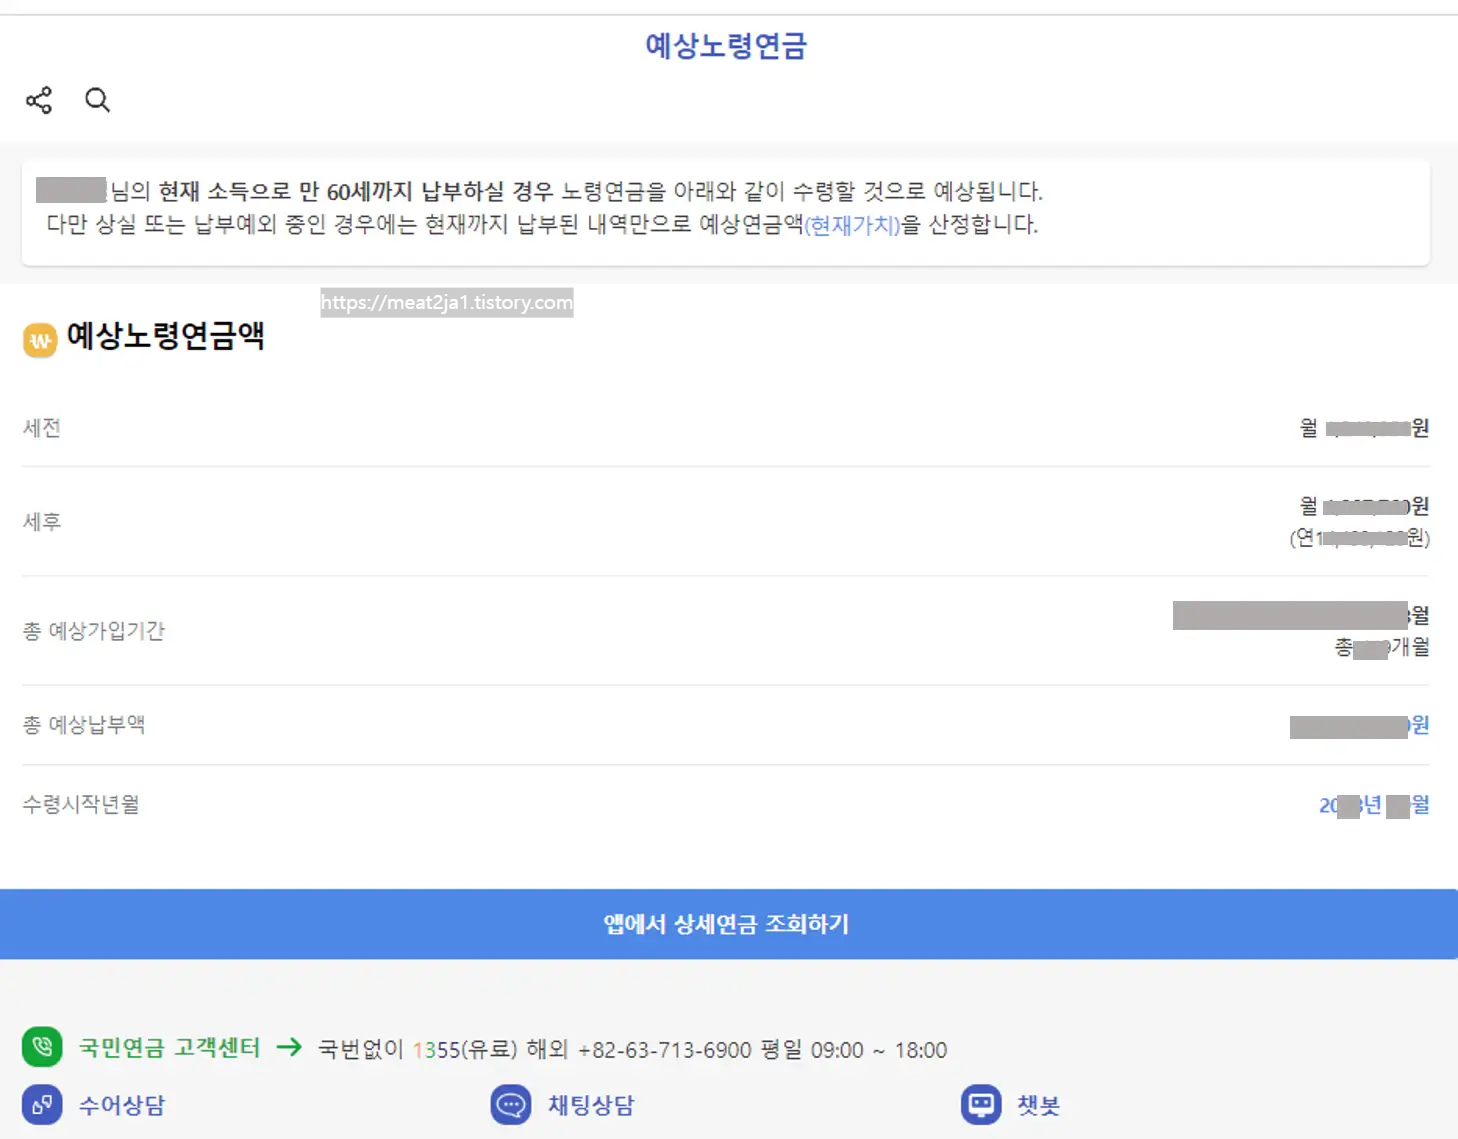Open the (현재가치) link
The image size is (1458, 1139).
coord(851,226)
